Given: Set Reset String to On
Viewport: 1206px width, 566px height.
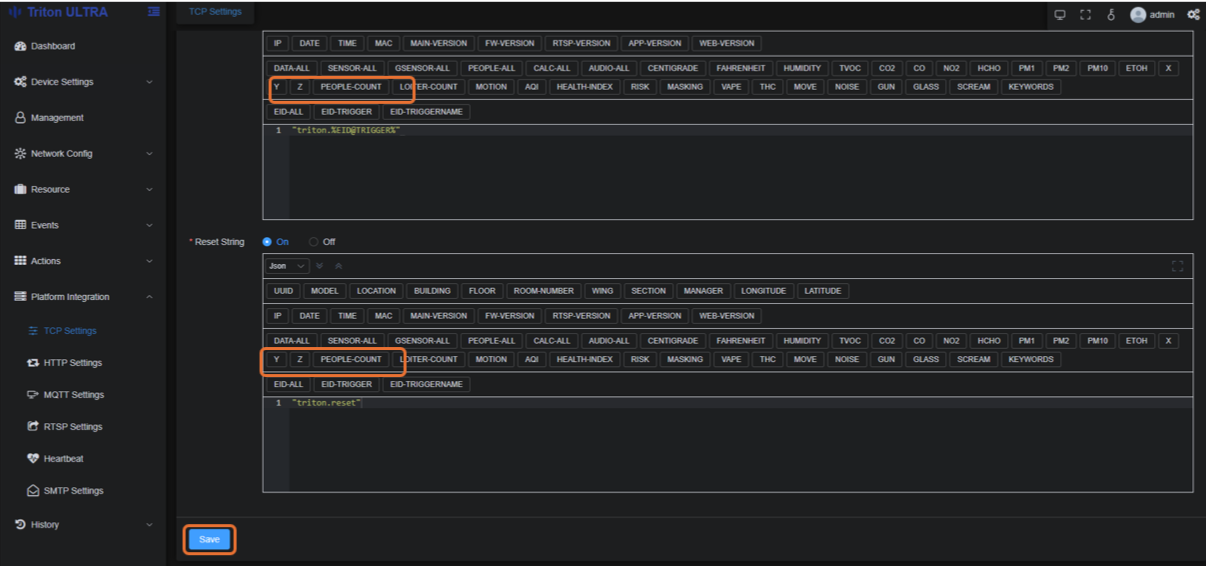Looking at the screenshot, I should [275, 242].
